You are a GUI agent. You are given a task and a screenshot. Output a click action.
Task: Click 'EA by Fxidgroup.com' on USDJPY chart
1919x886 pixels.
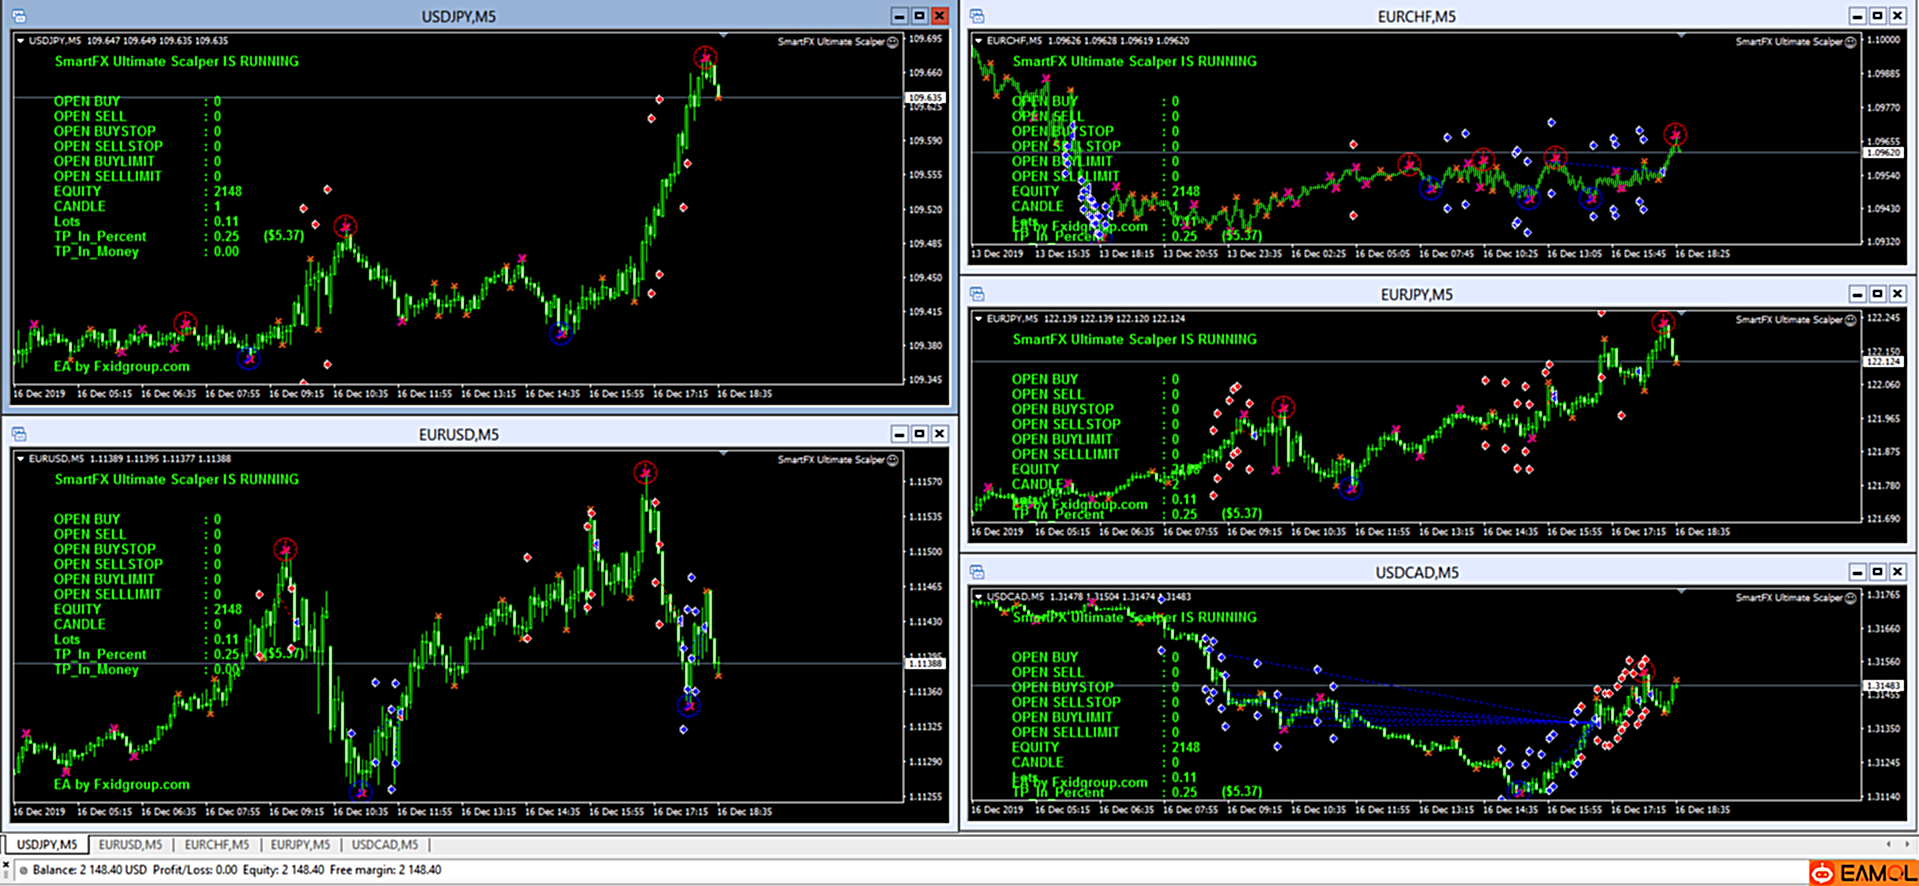[122, 367]
